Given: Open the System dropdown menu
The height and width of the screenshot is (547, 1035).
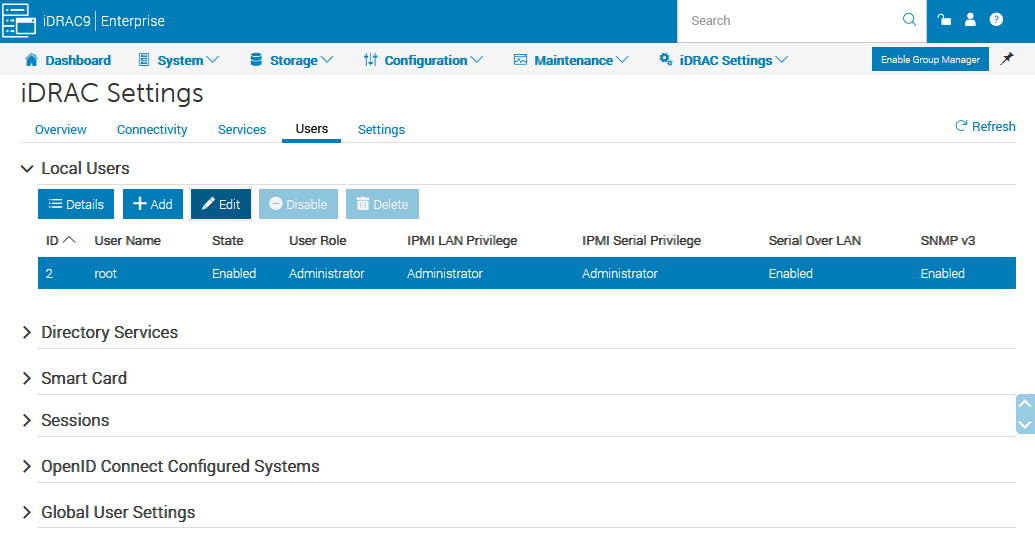Looking at the screenshot, I should tap(179, 60).
